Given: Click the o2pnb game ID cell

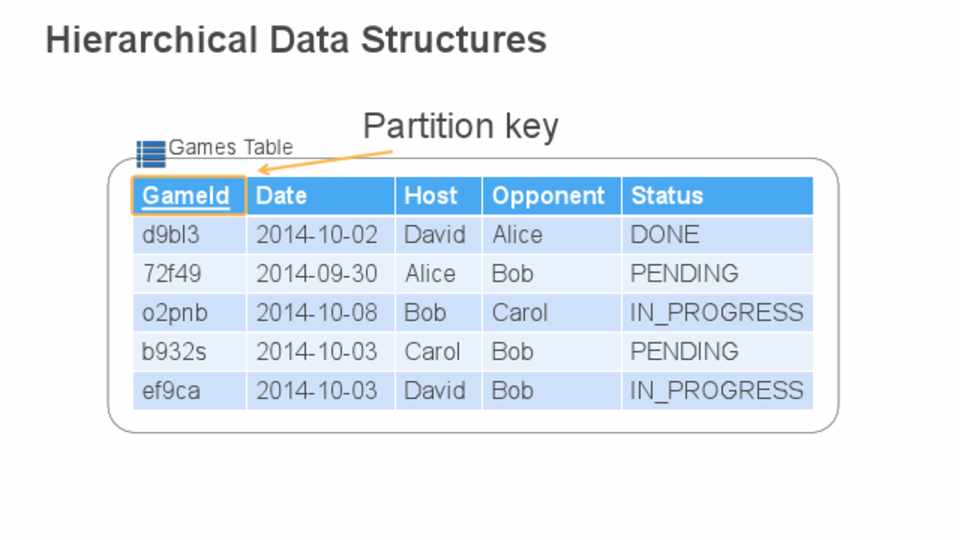Looking at the screenshot, I should 175,313.
